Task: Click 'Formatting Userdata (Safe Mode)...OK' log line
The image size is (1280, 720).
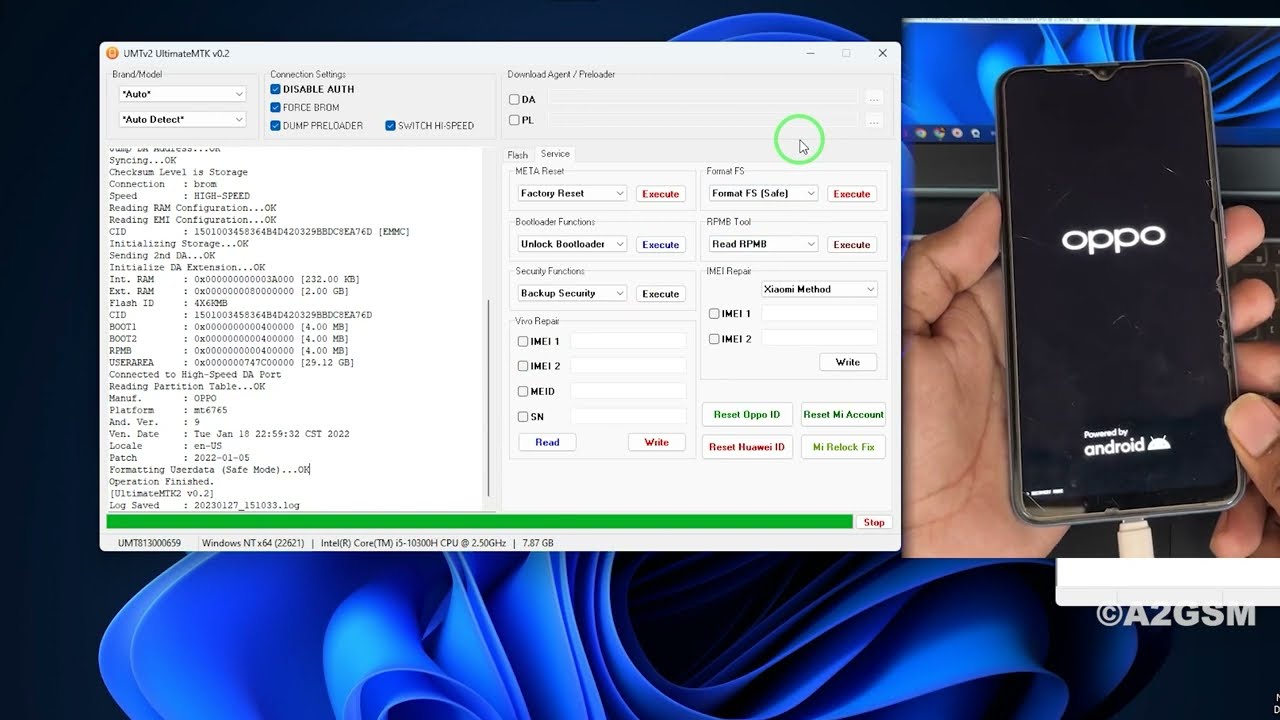Action: tap(209, 470)
